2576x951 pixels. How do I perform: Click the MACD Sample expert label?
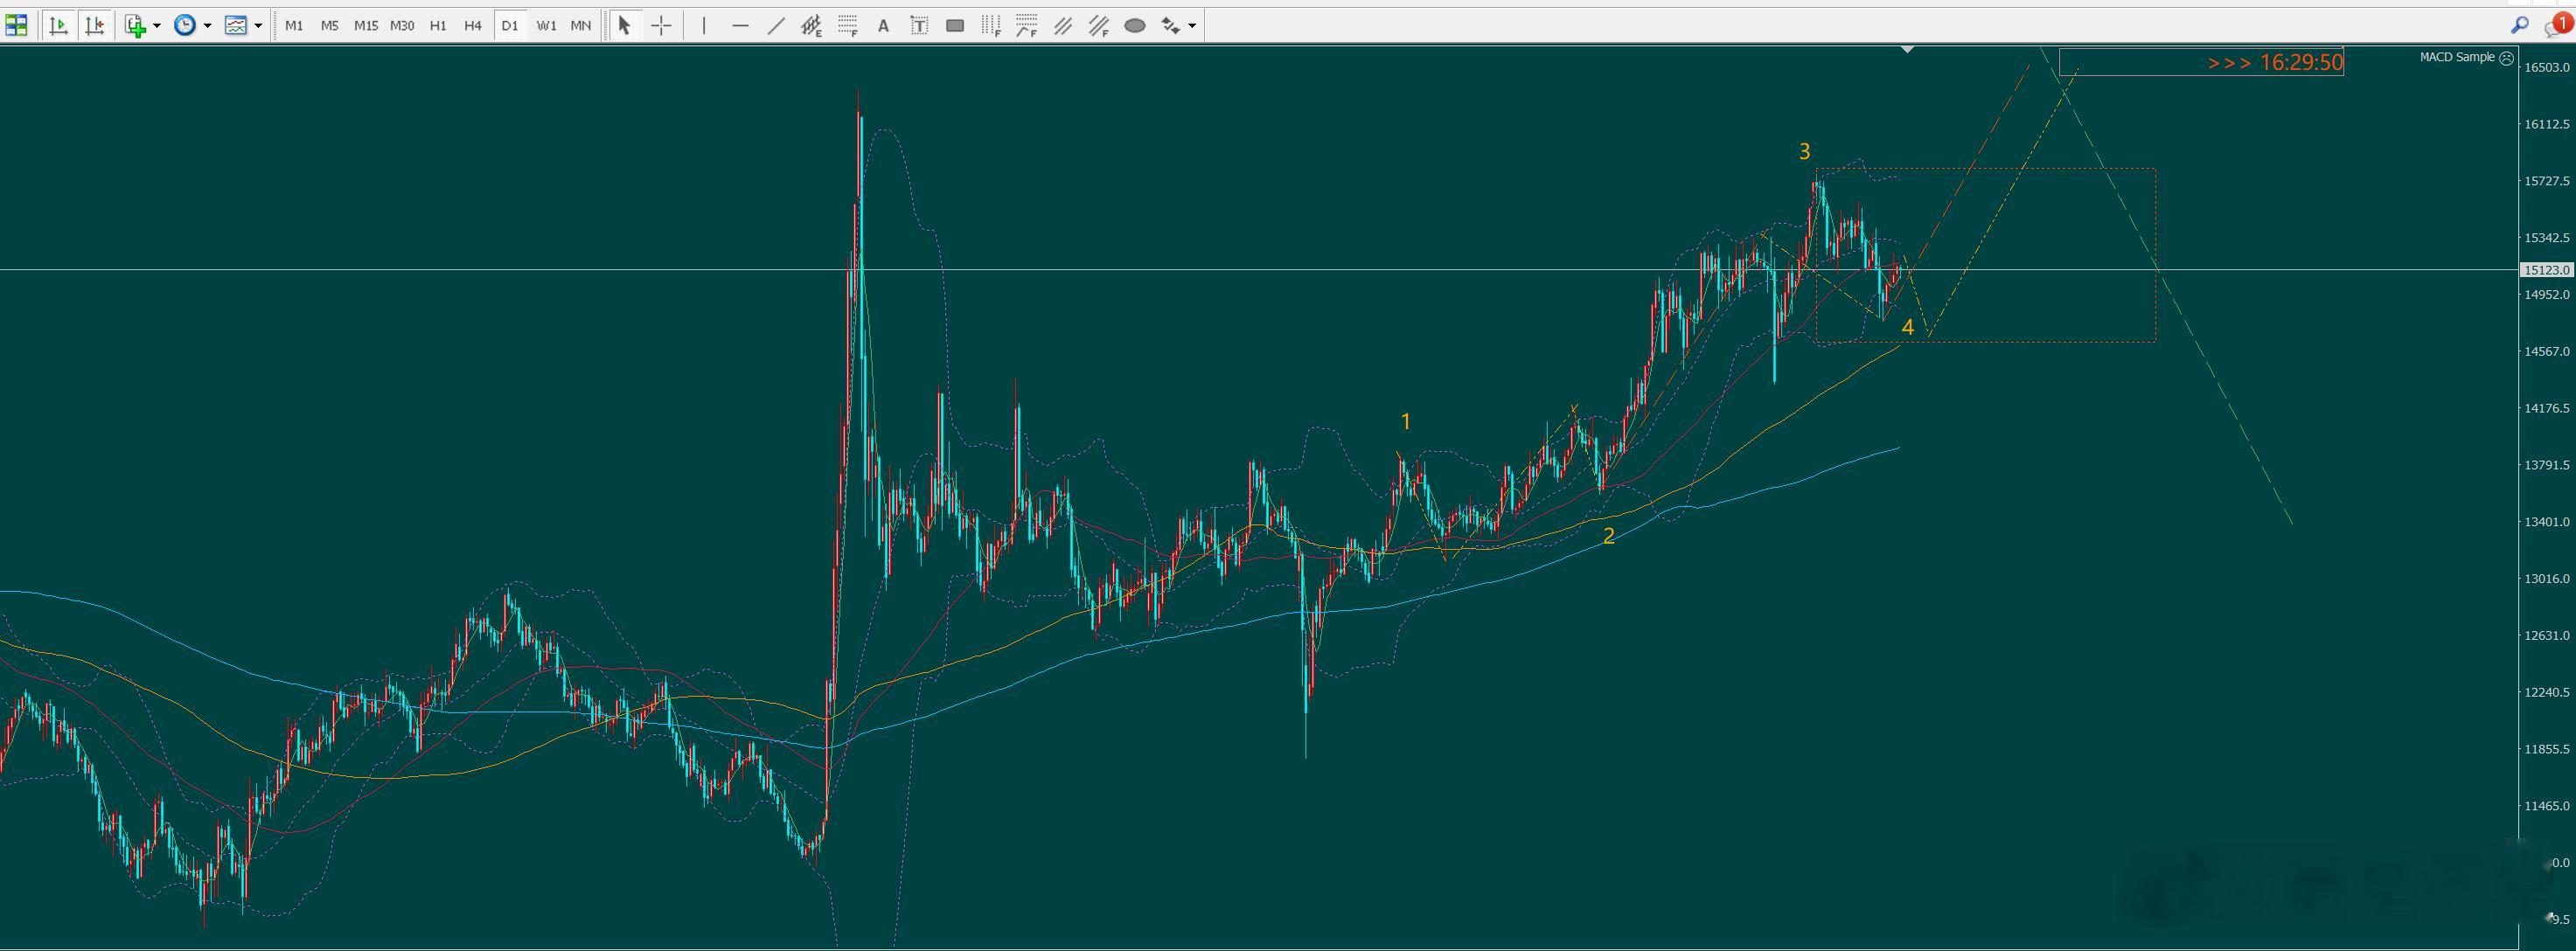click(2456, 57)
